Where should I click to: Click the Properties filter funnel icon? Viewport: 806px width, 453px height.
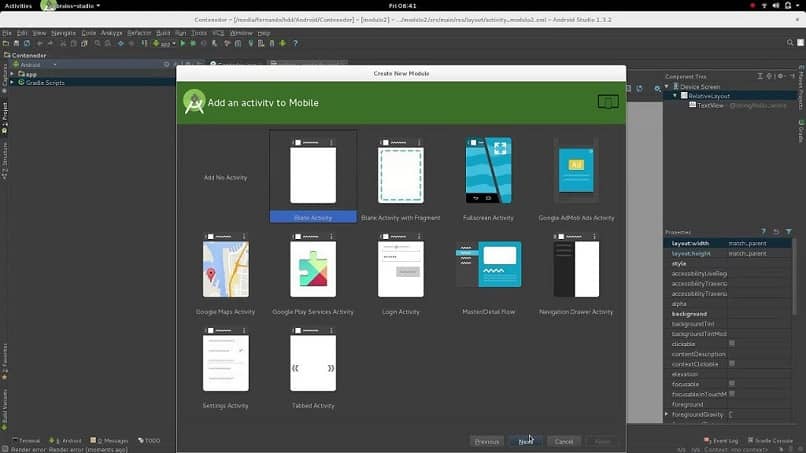coord(789,232)
